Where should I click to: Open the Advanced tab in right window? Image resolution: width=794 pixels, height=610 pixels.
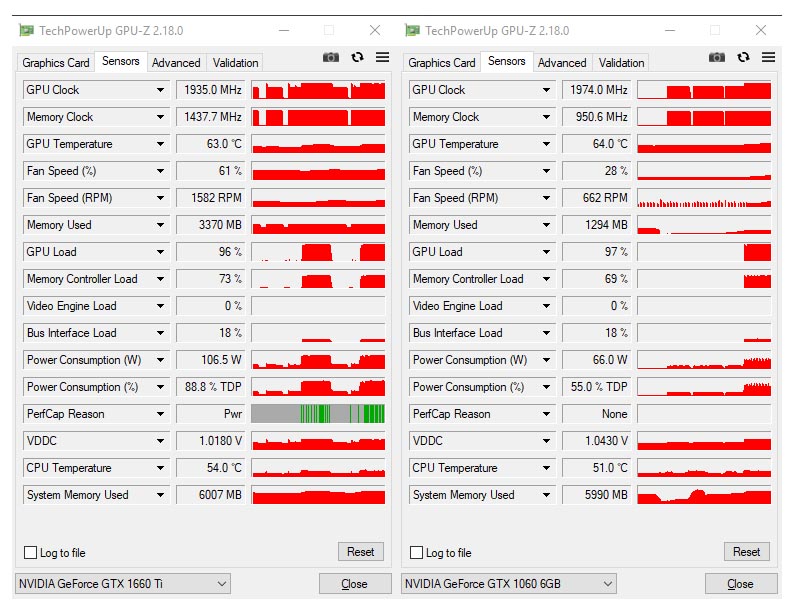562,63
